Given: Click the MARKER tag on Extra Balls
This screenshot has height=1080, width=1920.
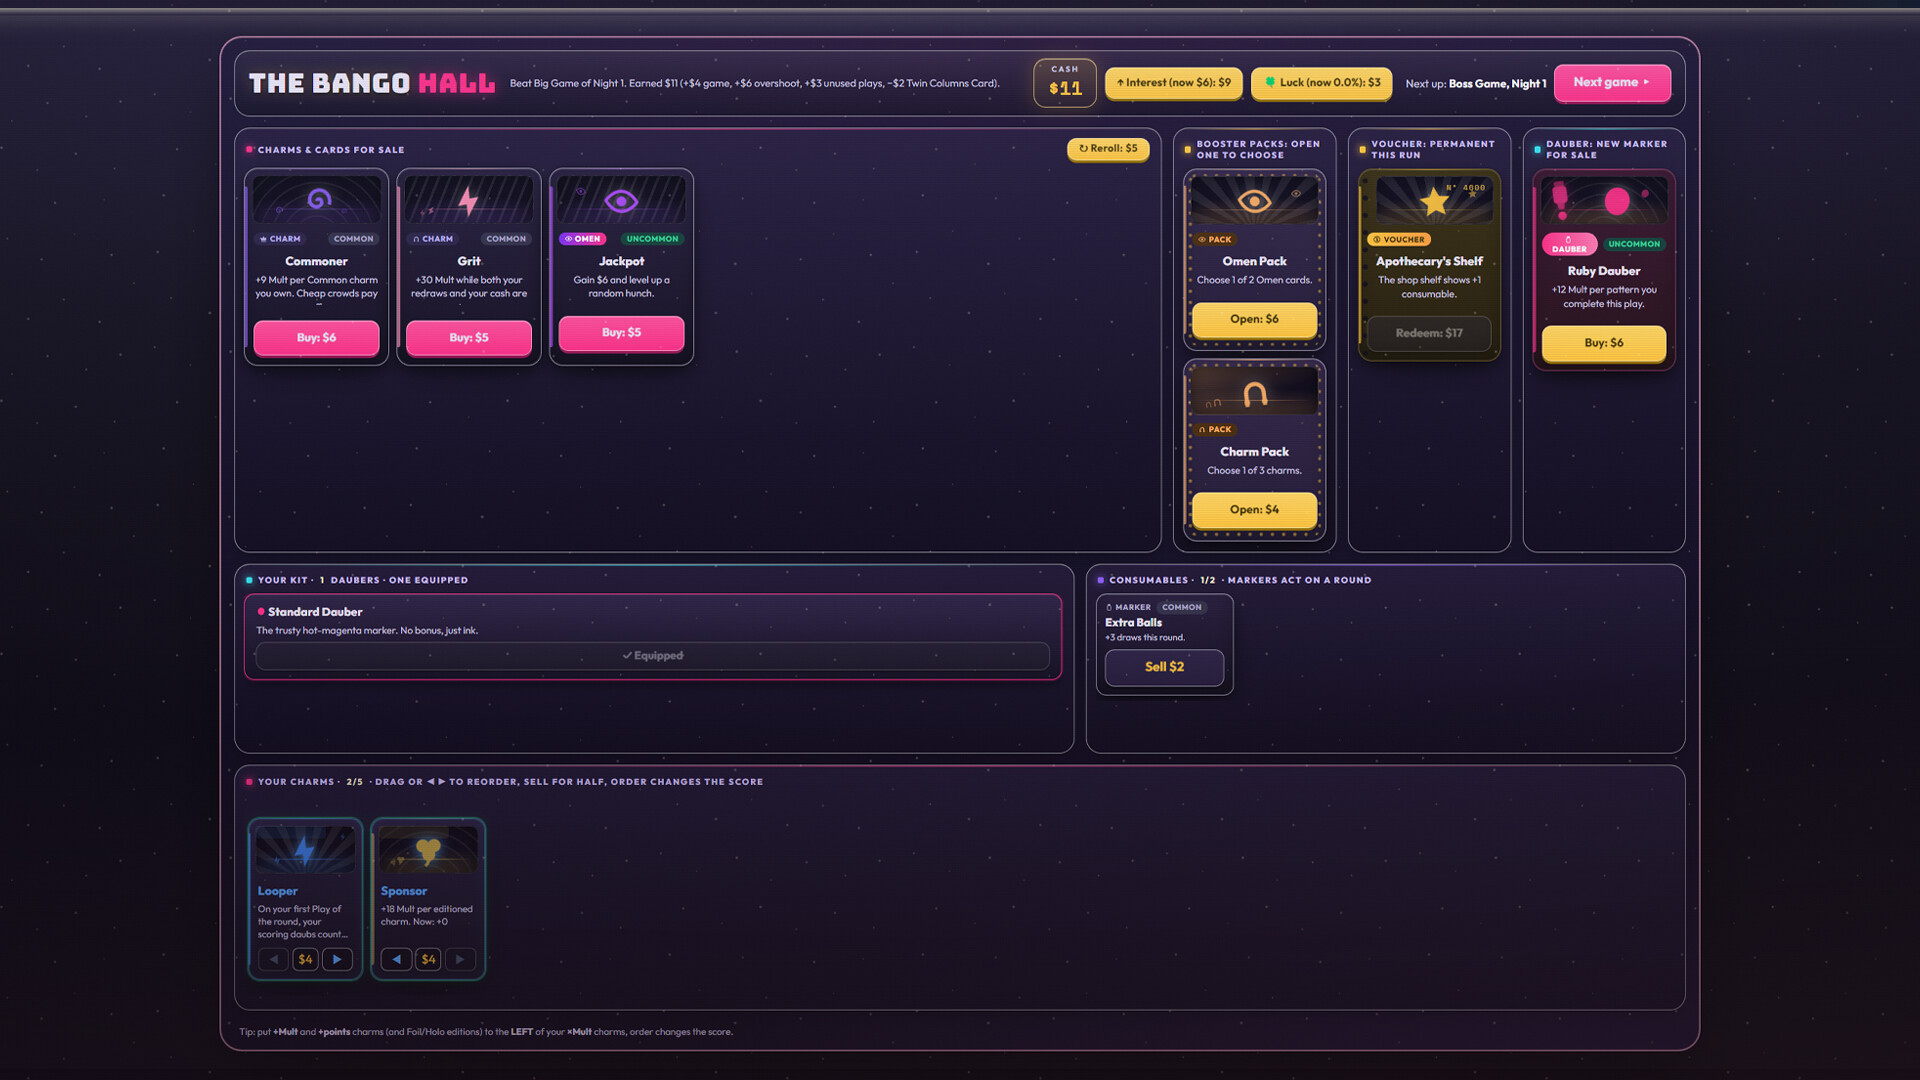Looking at the screenshot, I should pos(1129,607).
